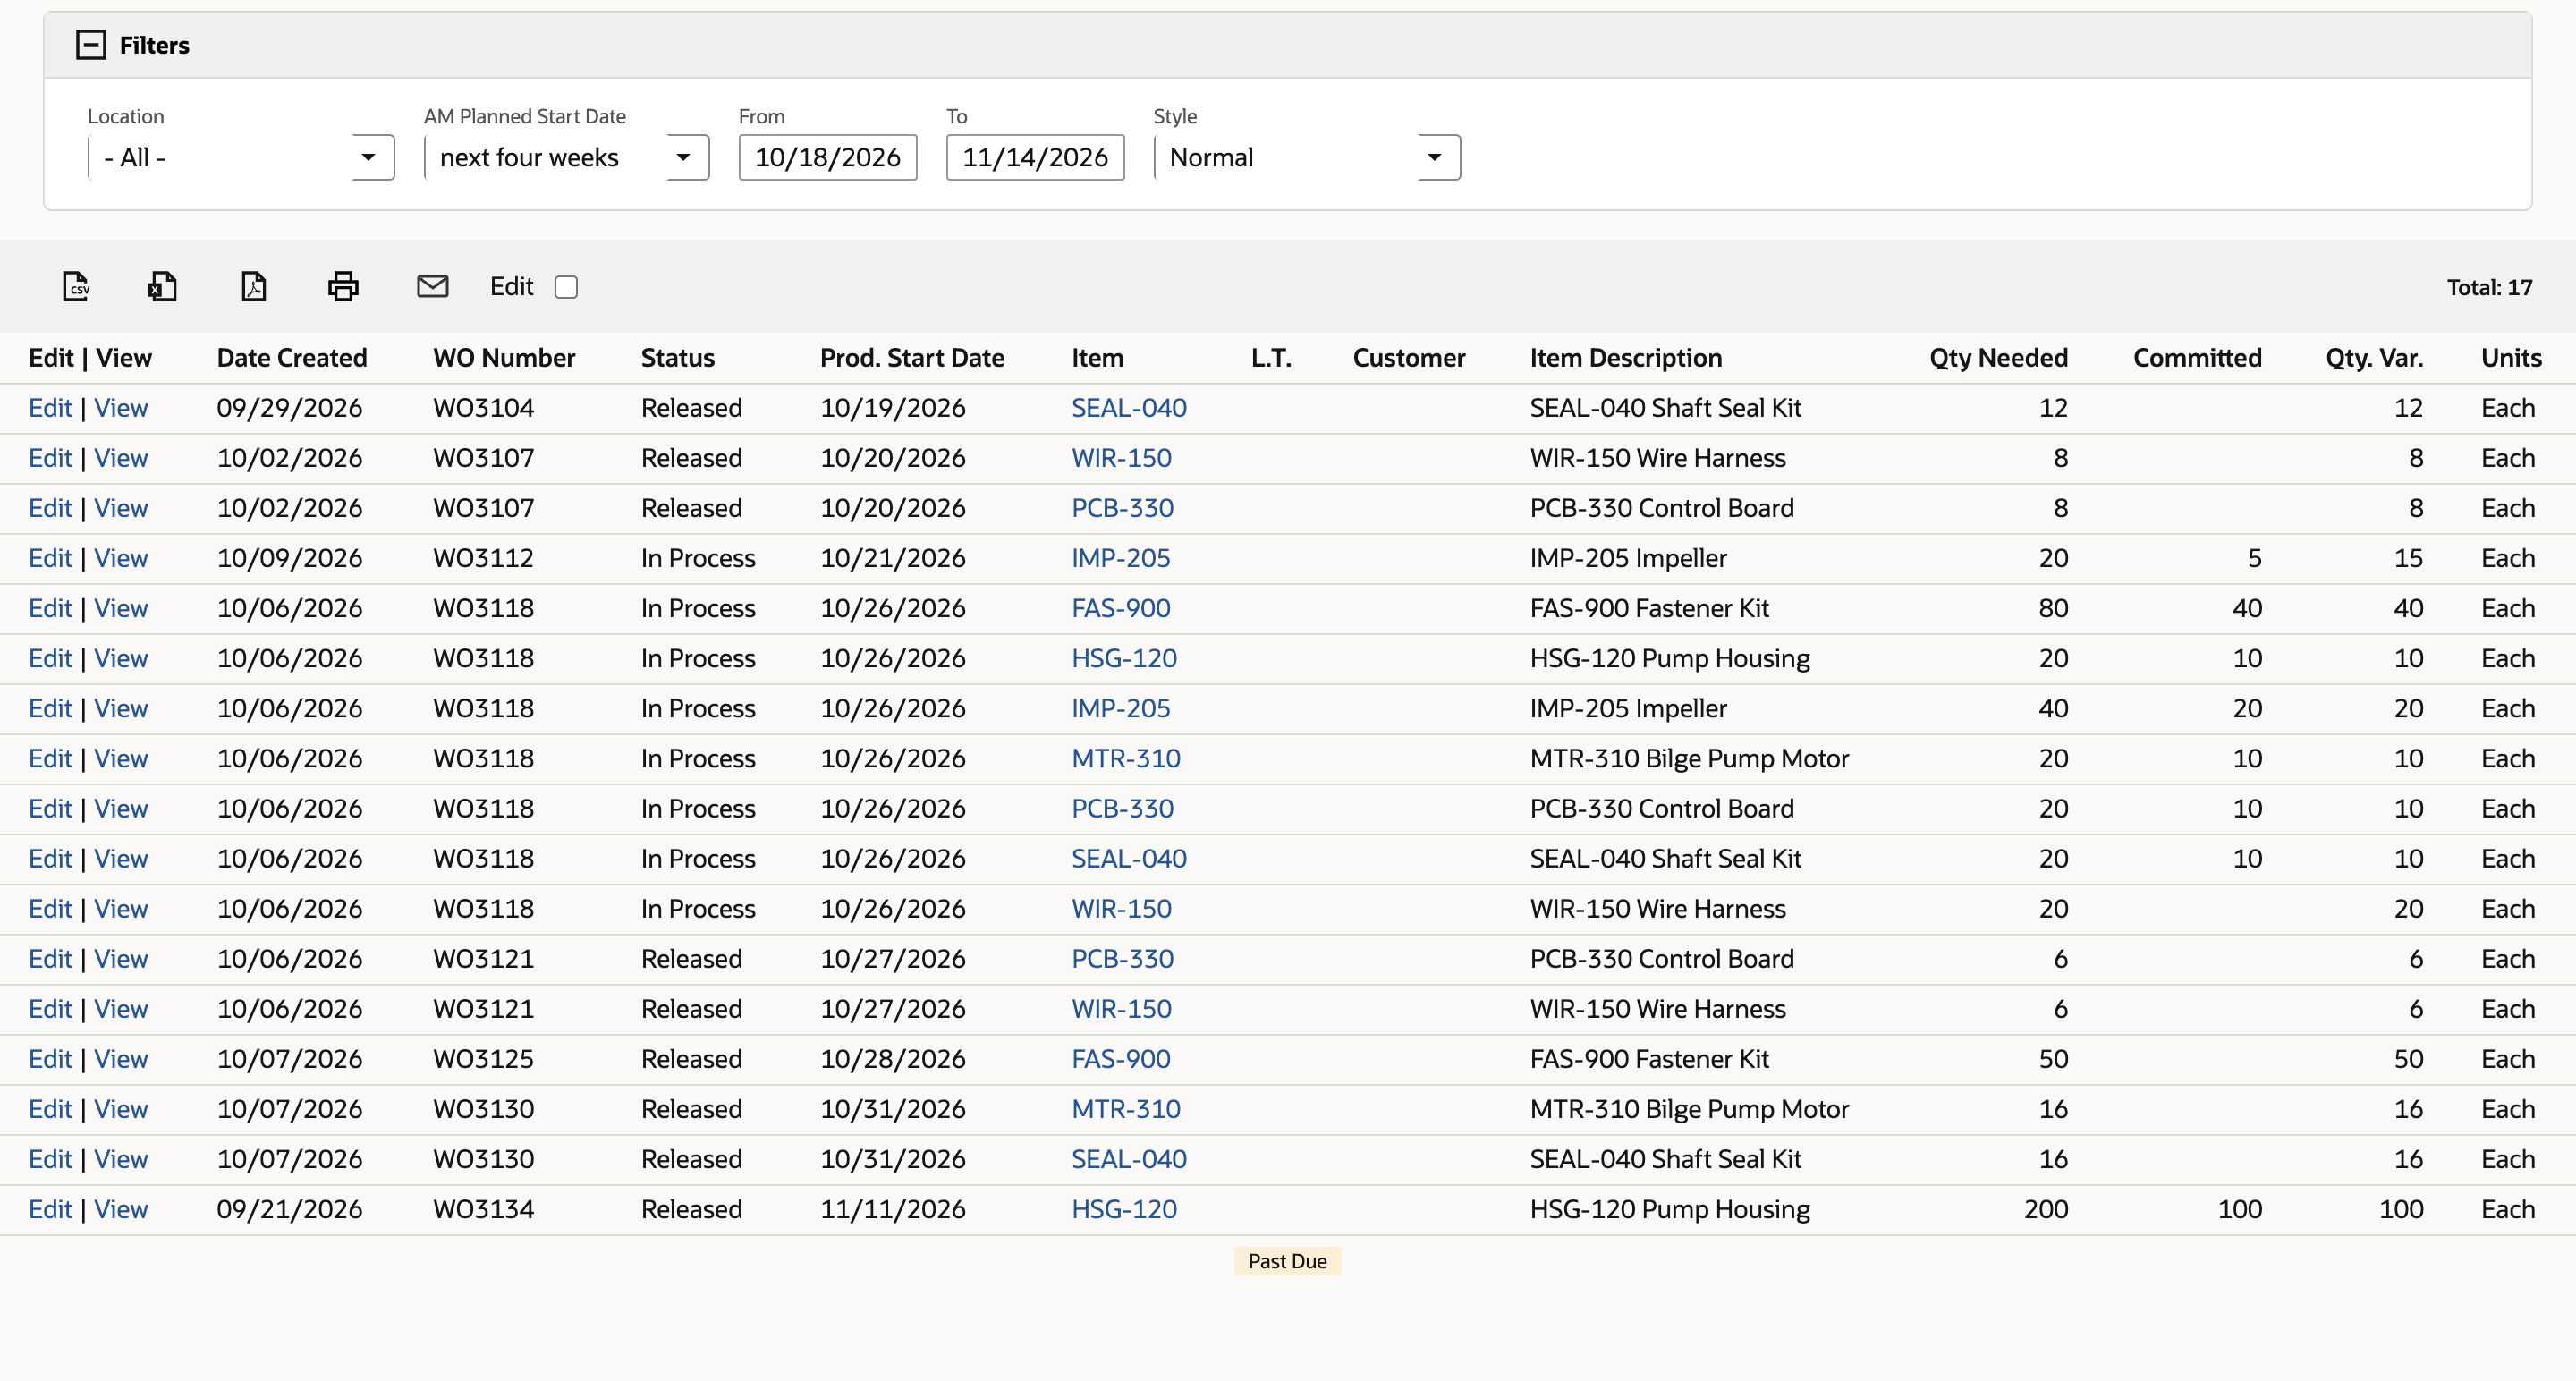Email the search results
Screen dimensions: 2576x1381
(432, 286)
